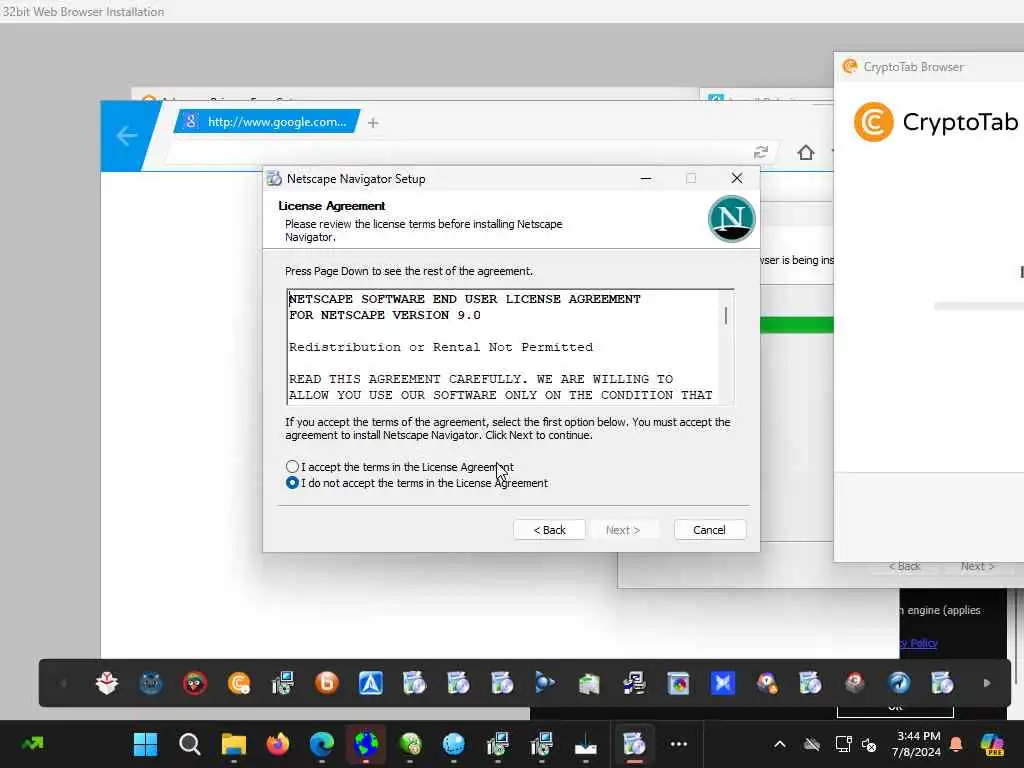Open the blue square X dock icon

[x=722, y=683]
